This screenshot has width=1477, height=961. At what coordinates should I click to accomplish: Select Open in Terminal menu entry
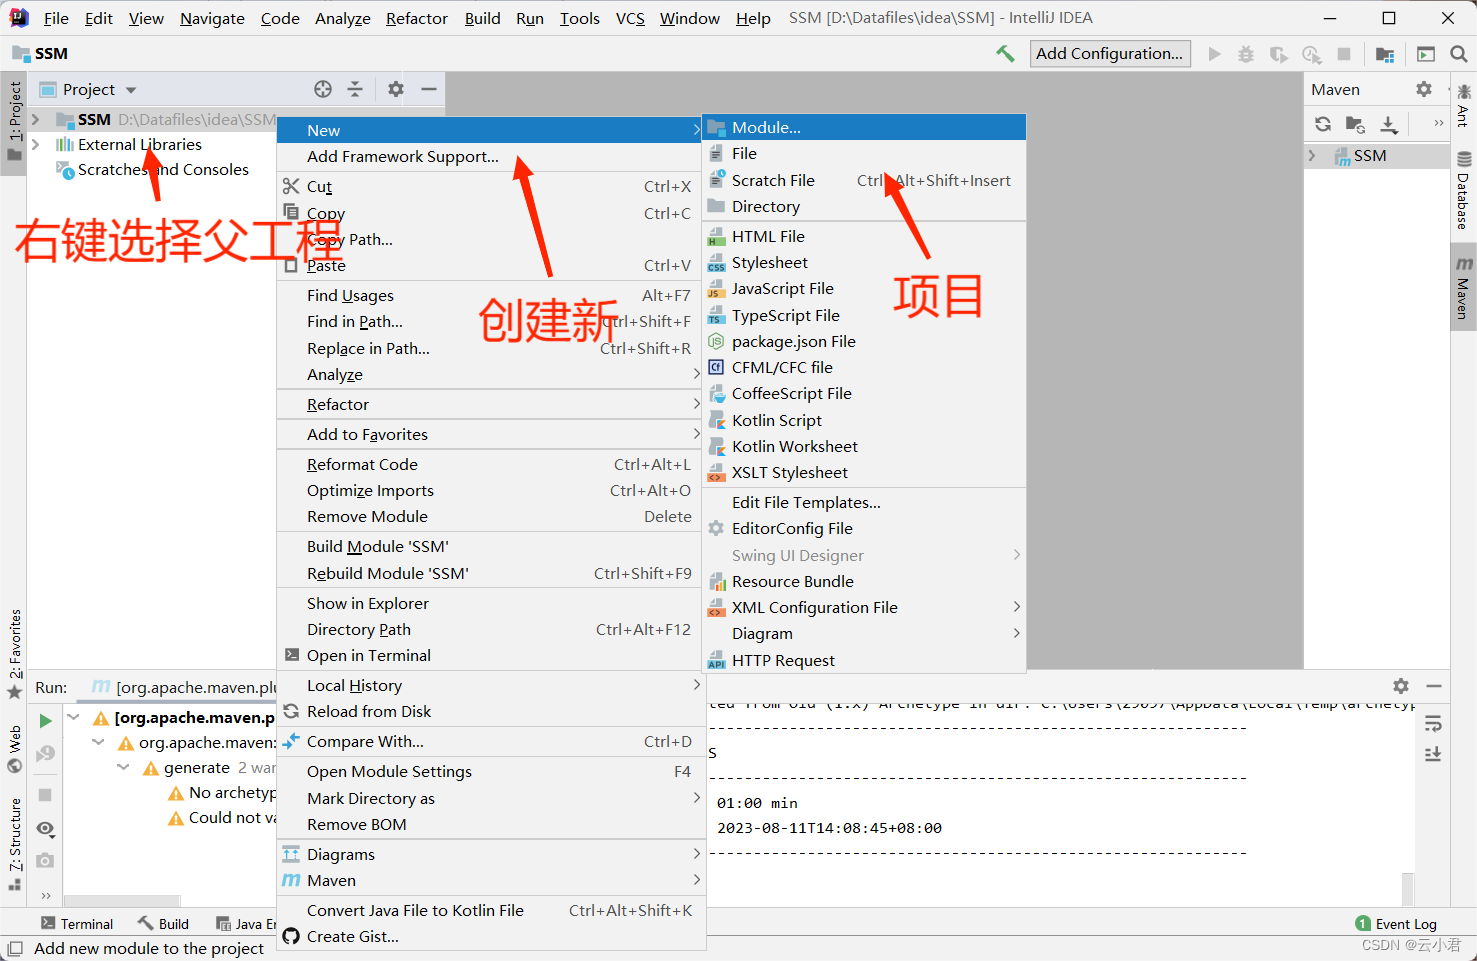490,655
